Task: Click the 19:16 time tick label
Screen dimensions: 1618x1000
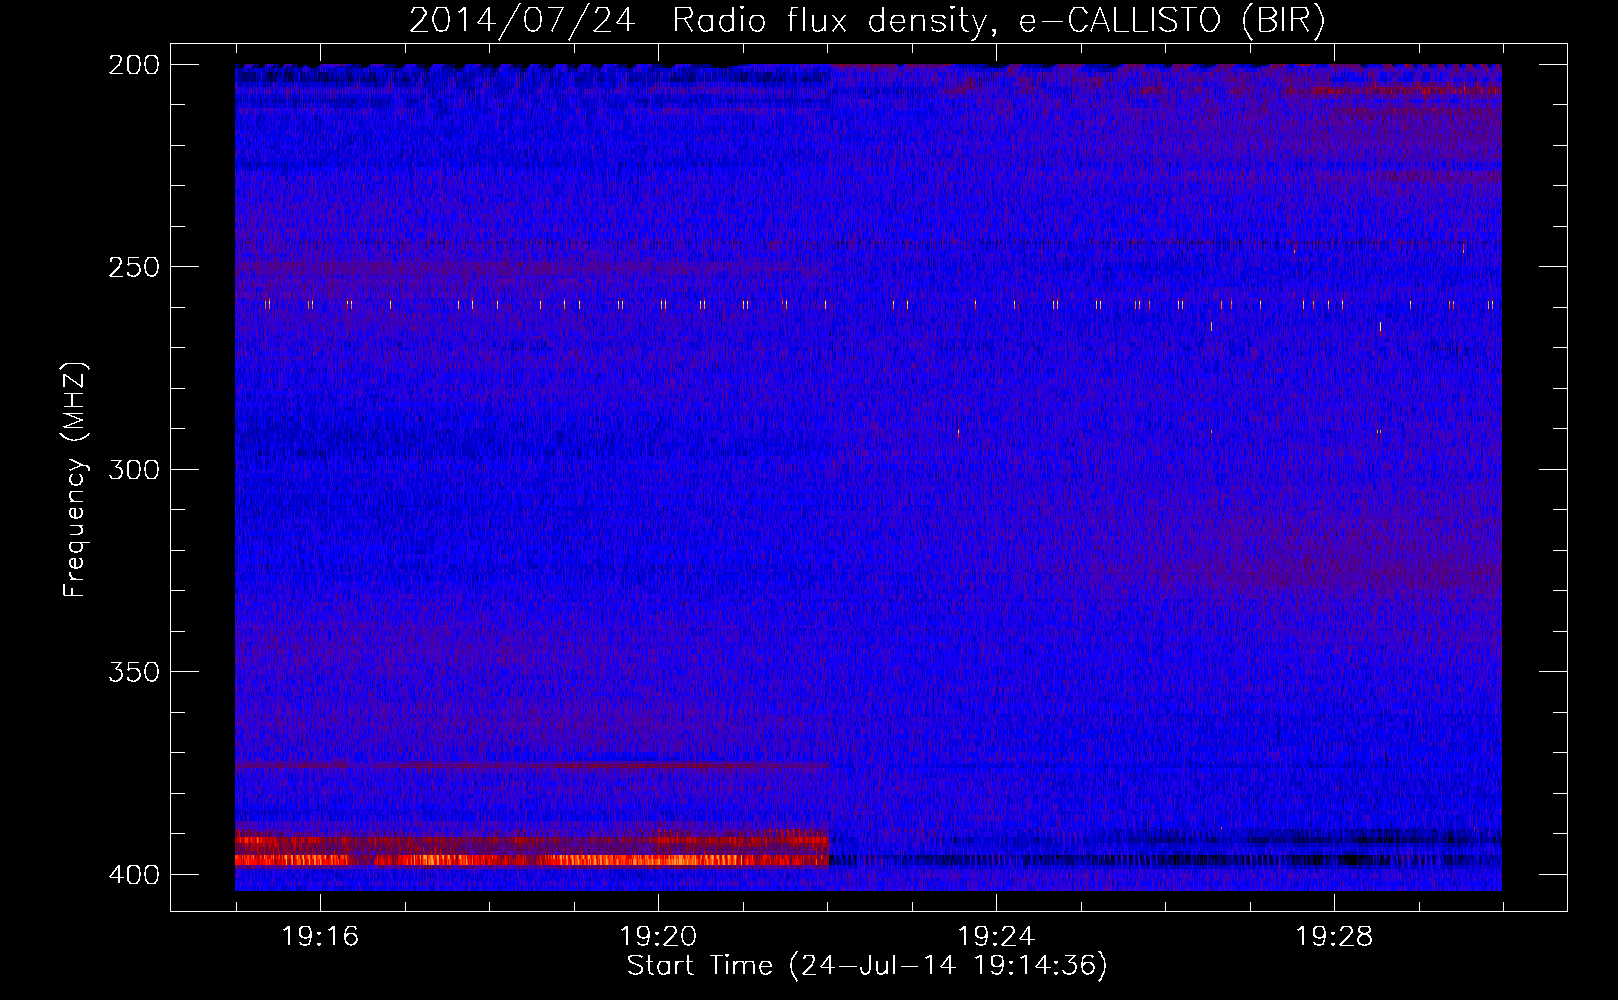Action: (320, 937)
